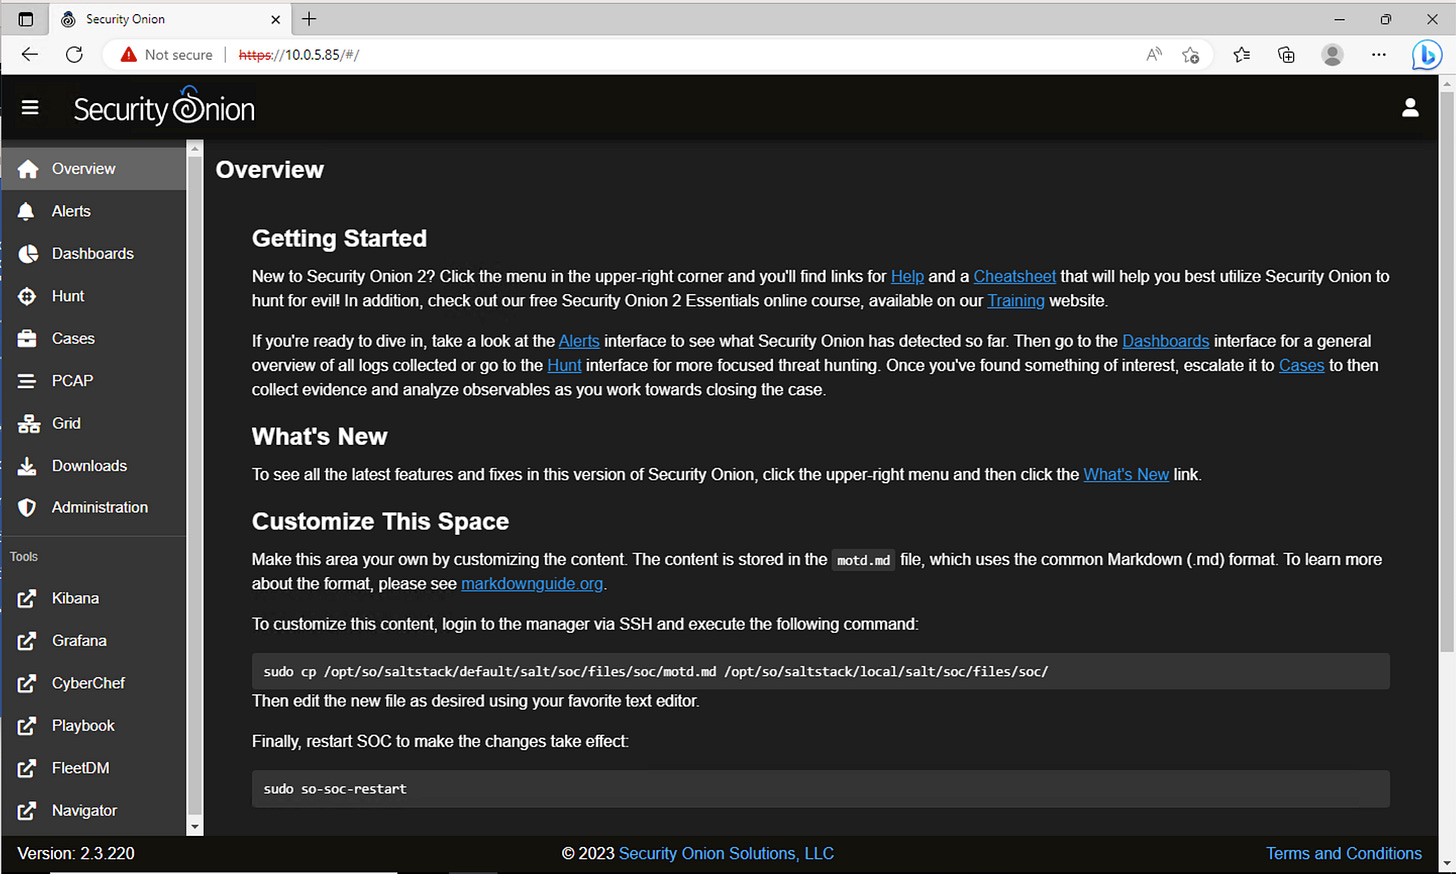
Task: Open Alerts from the sidebar
Action: (93, 211)
